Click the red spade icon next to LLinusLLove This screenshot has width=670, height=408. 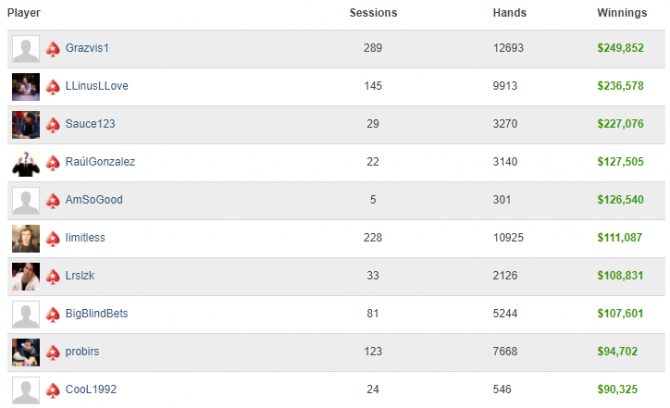tap(53, 87)
